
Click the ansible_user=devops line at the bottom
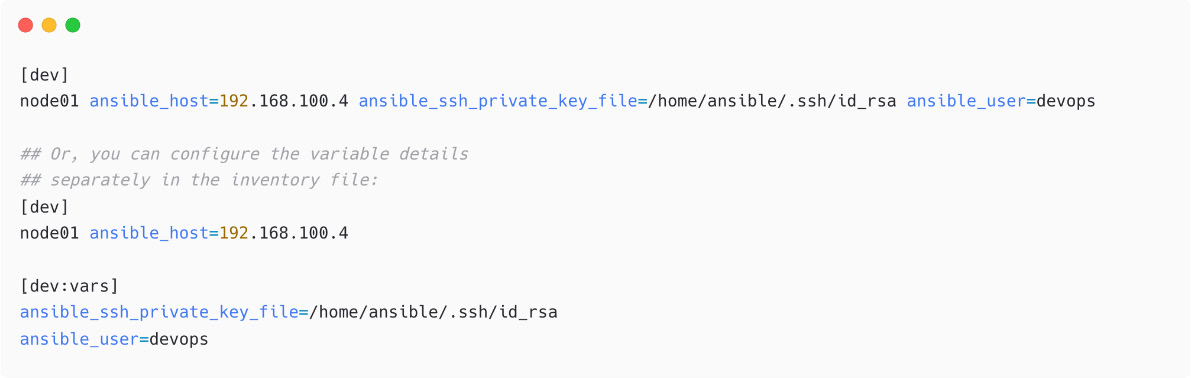pyautogui.click(x=114, y=339)
